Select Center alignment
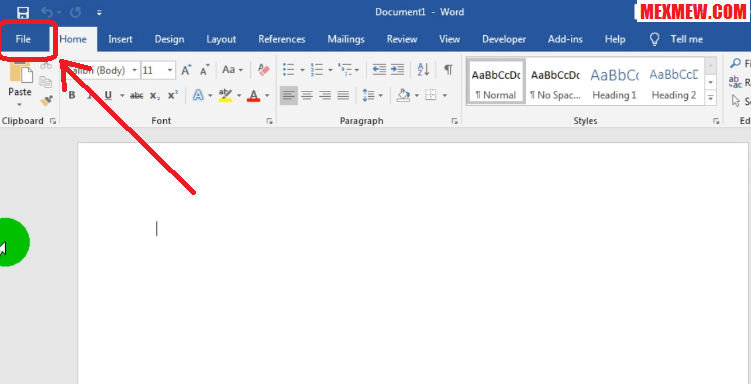Image resolution: width=751 pixels, height=384 pixels. 307,95
